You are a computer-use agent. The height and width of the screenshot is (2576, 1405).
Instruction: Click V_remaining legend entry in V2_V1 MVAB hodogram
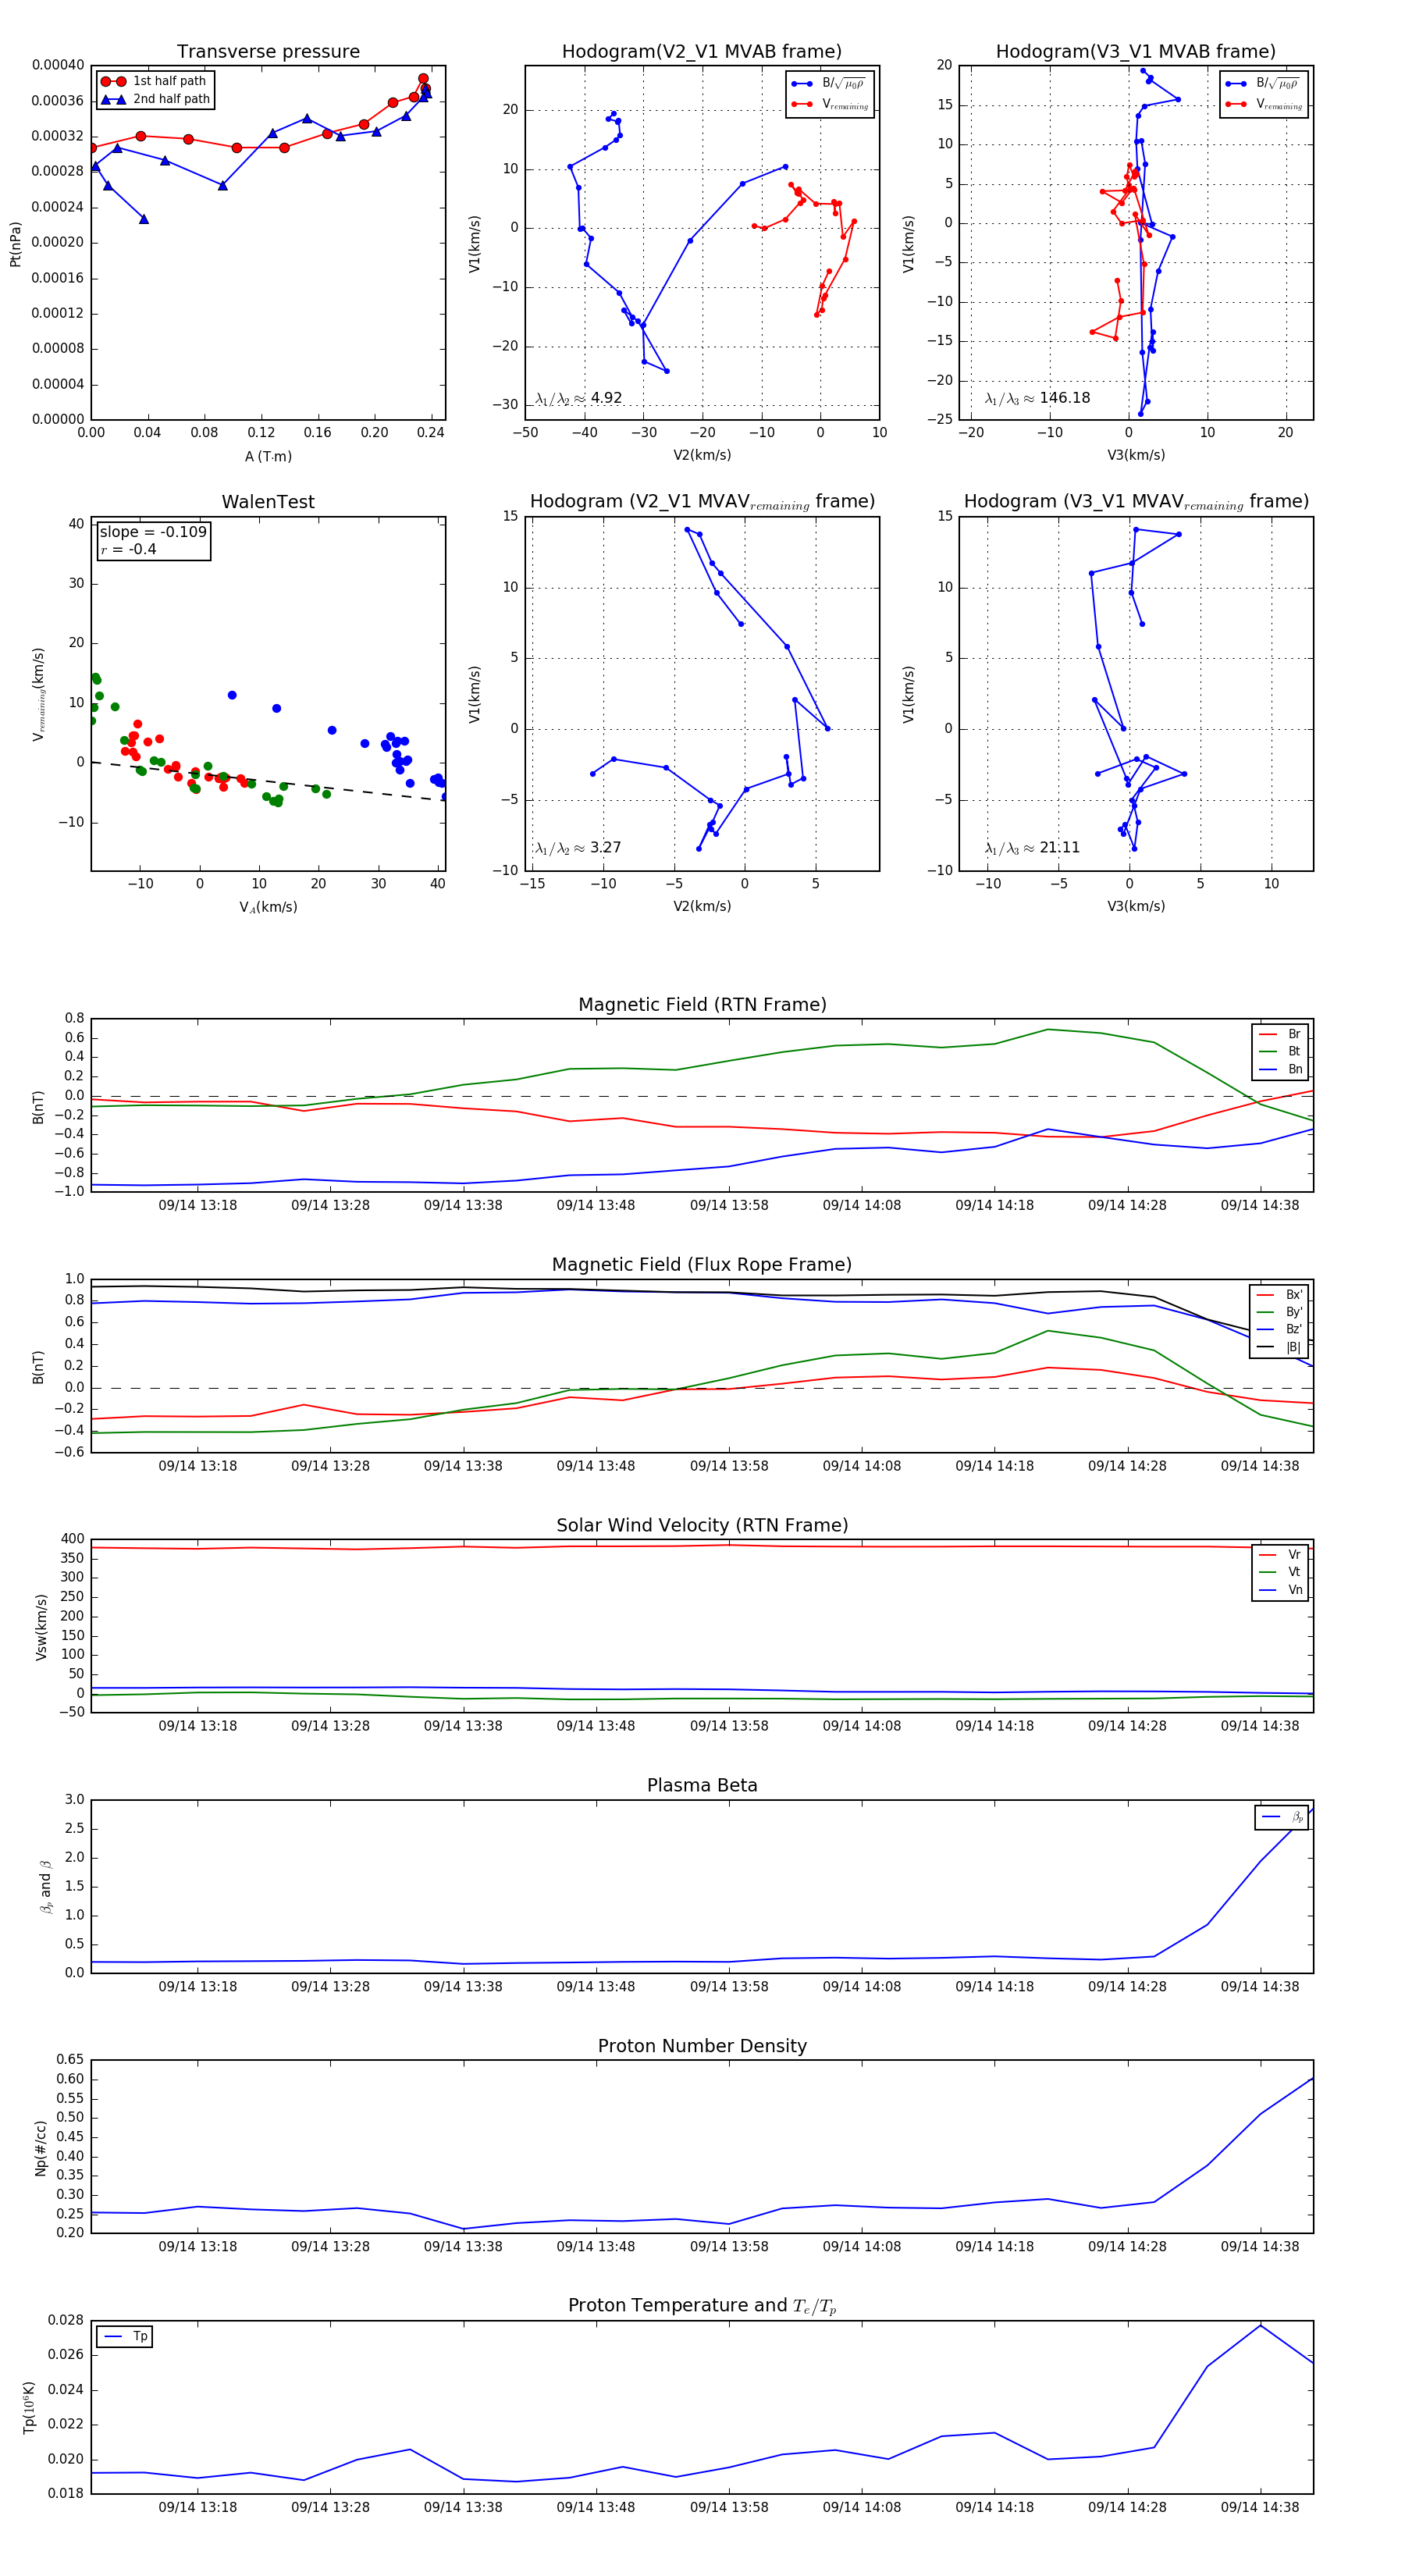[830, 104]
